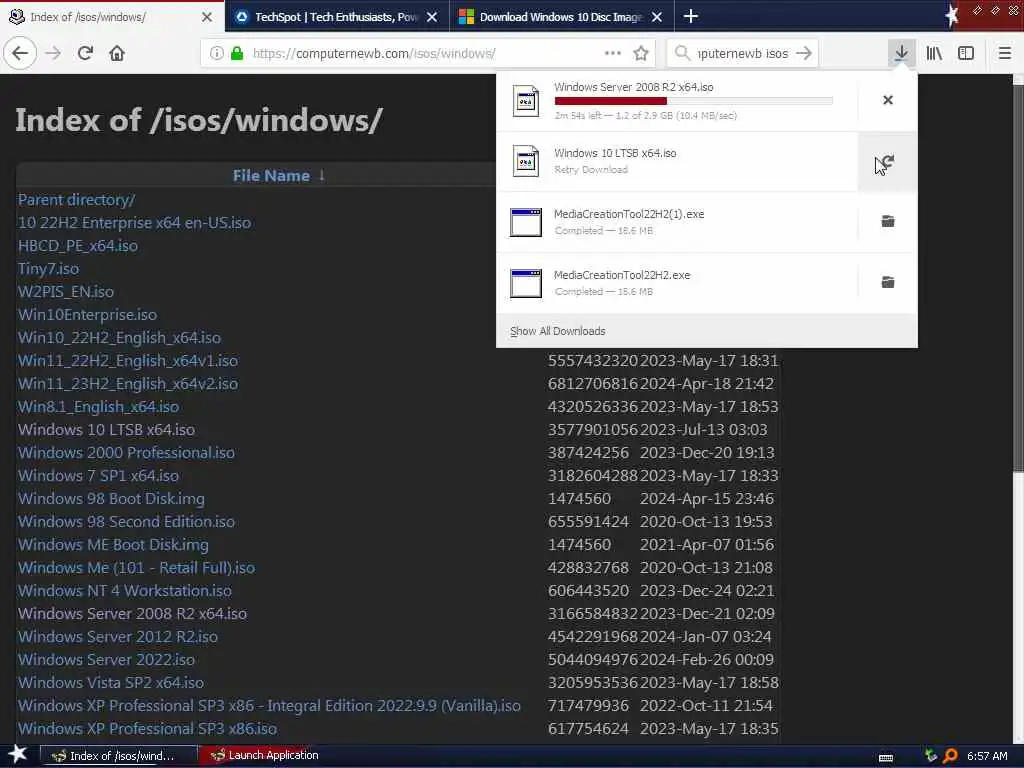Open the Parent directory/ link
Screen dimensions: 1024x768
(x=76, y=200)
